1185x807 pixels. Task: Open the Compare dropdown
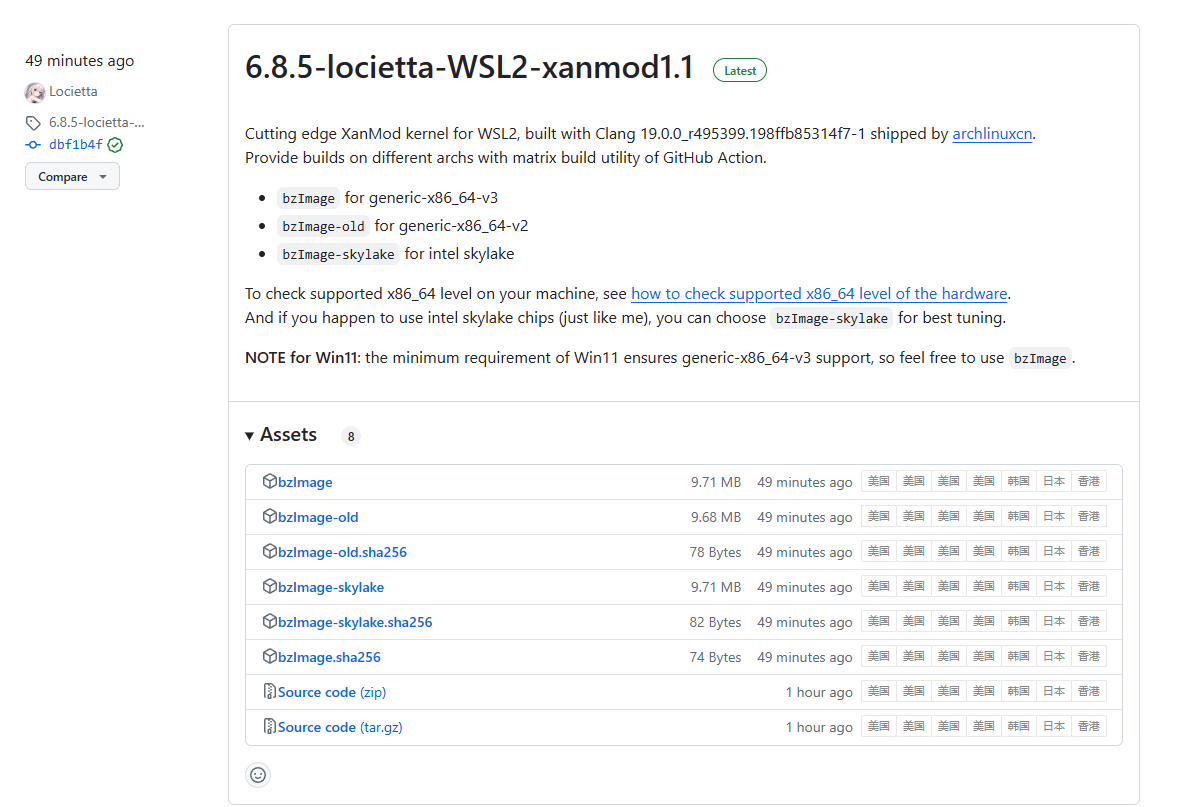click(71, 176)
